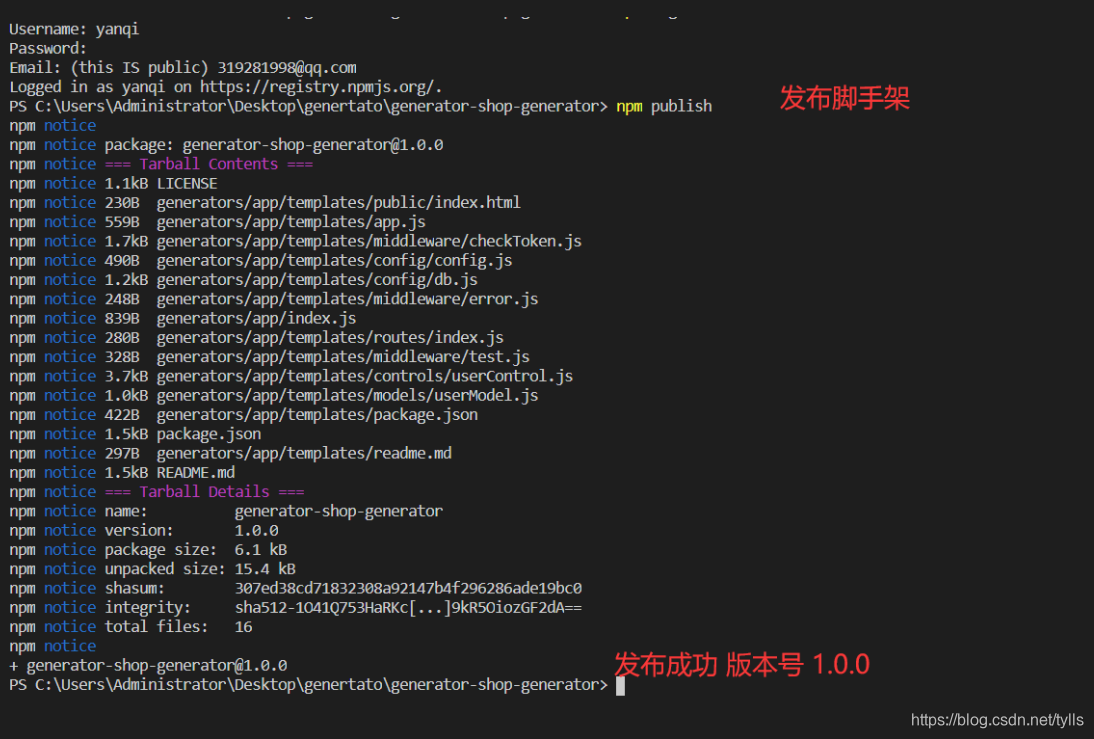Screen dimensions: 1094x739
Task: Click the '1.5kB README.md' entry
Action: (170, 473)
